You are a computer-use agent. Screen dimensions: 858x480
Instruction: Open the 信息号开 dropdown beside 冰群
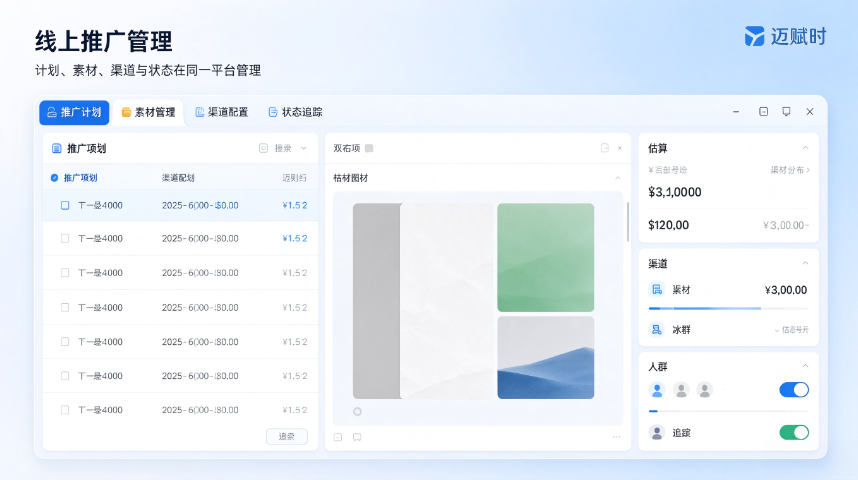click(x=791, y=330)
